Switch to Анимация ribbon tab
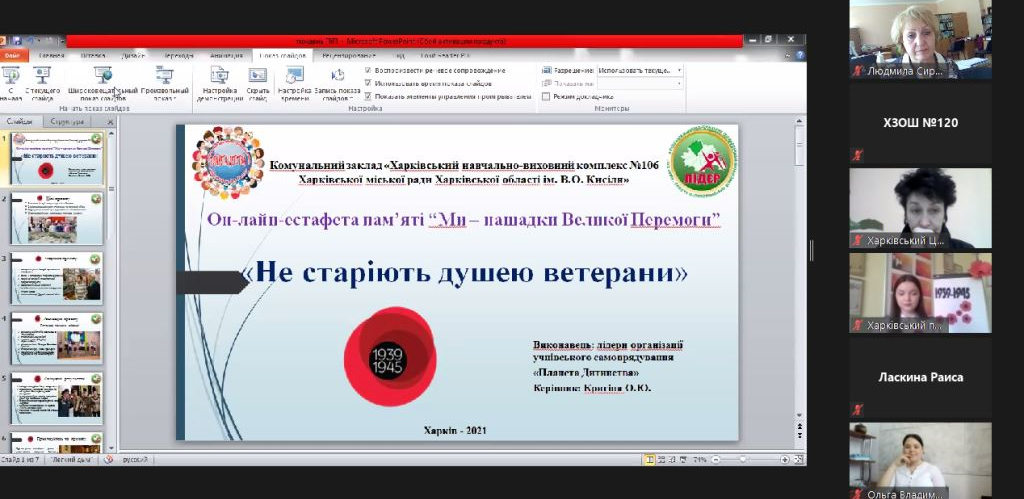The width and height of the screenshot is (1024, 499). click(225, 56)
